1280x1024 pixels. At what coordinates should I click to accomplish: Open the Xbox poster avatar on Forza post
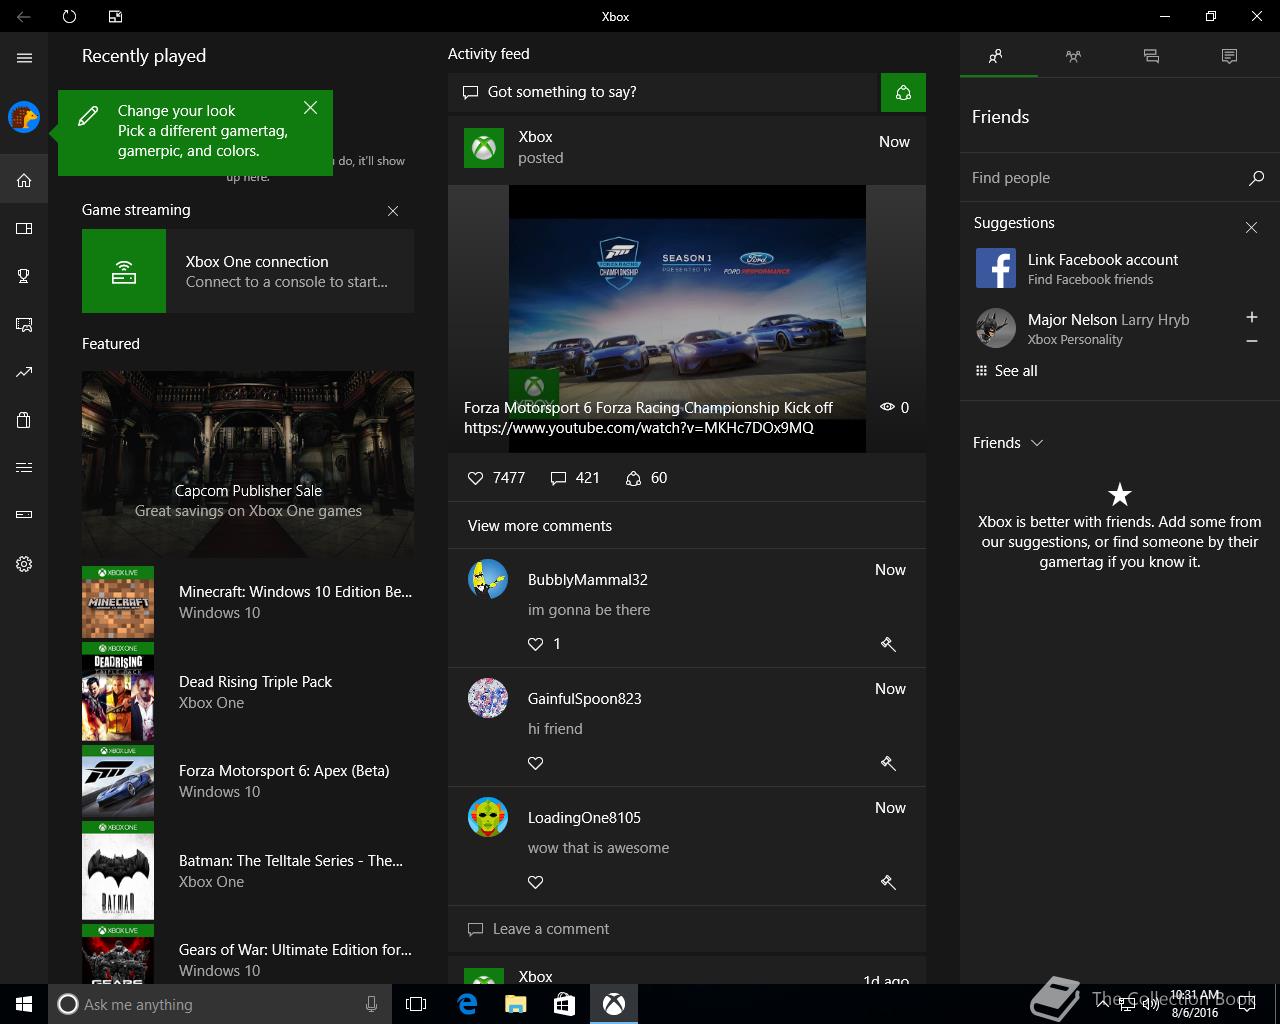484,148
